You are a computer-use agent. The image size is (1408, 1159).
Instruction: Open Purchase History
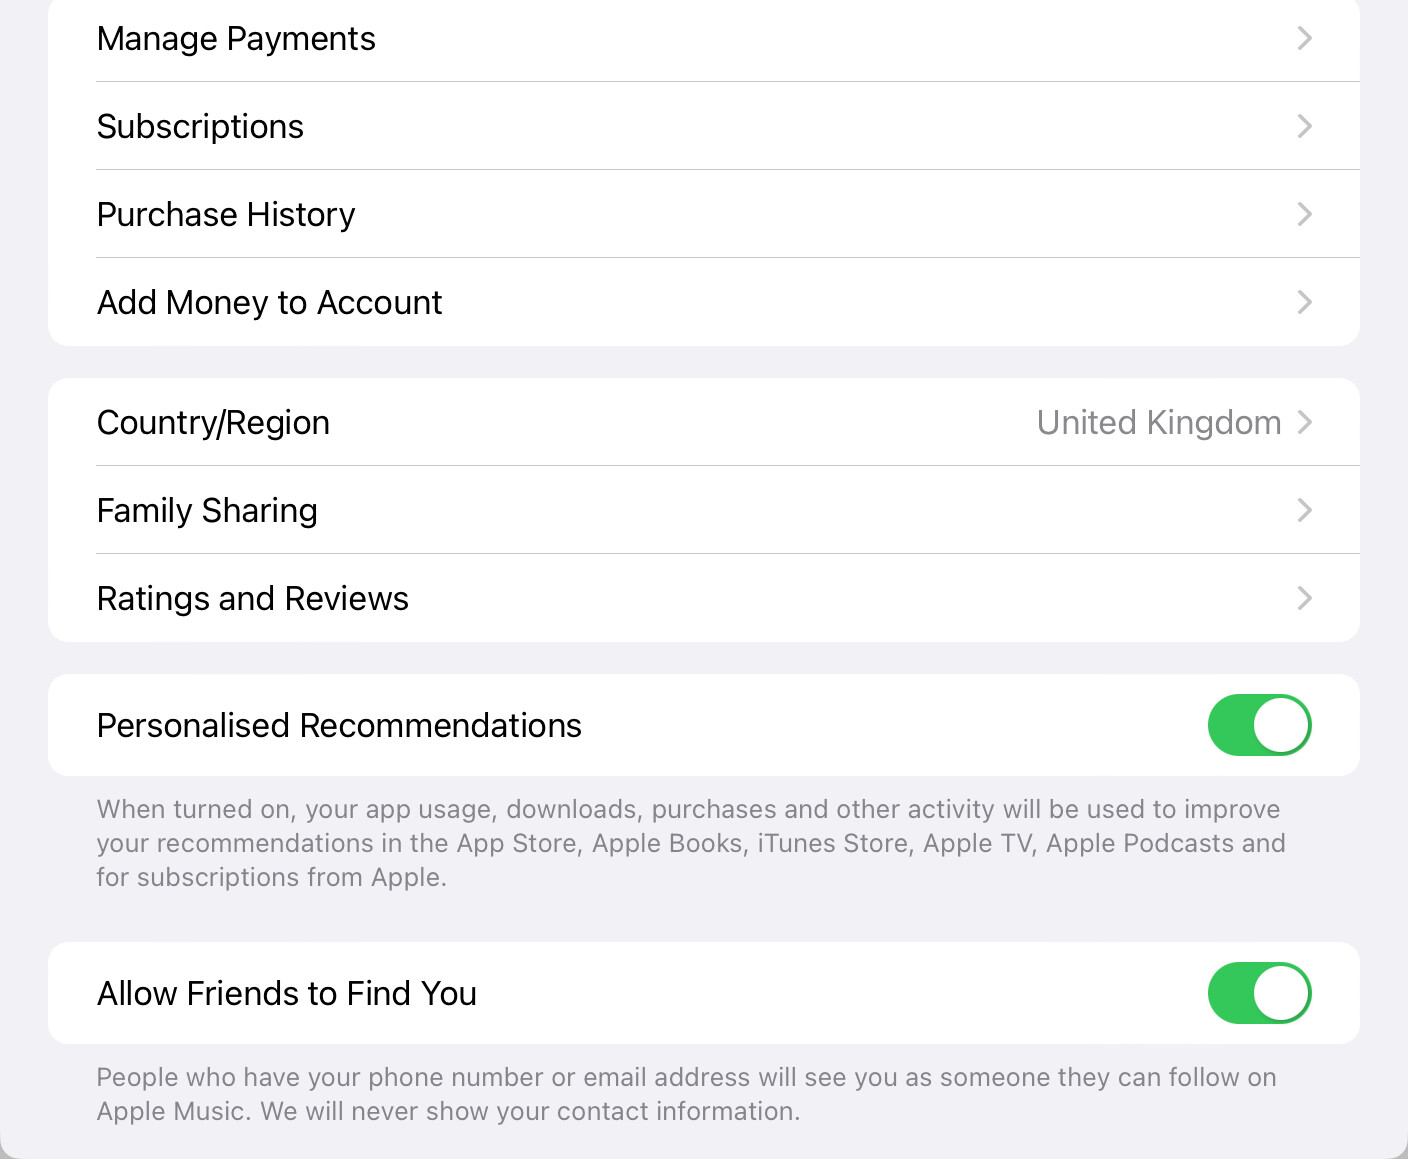coord(226,215)
